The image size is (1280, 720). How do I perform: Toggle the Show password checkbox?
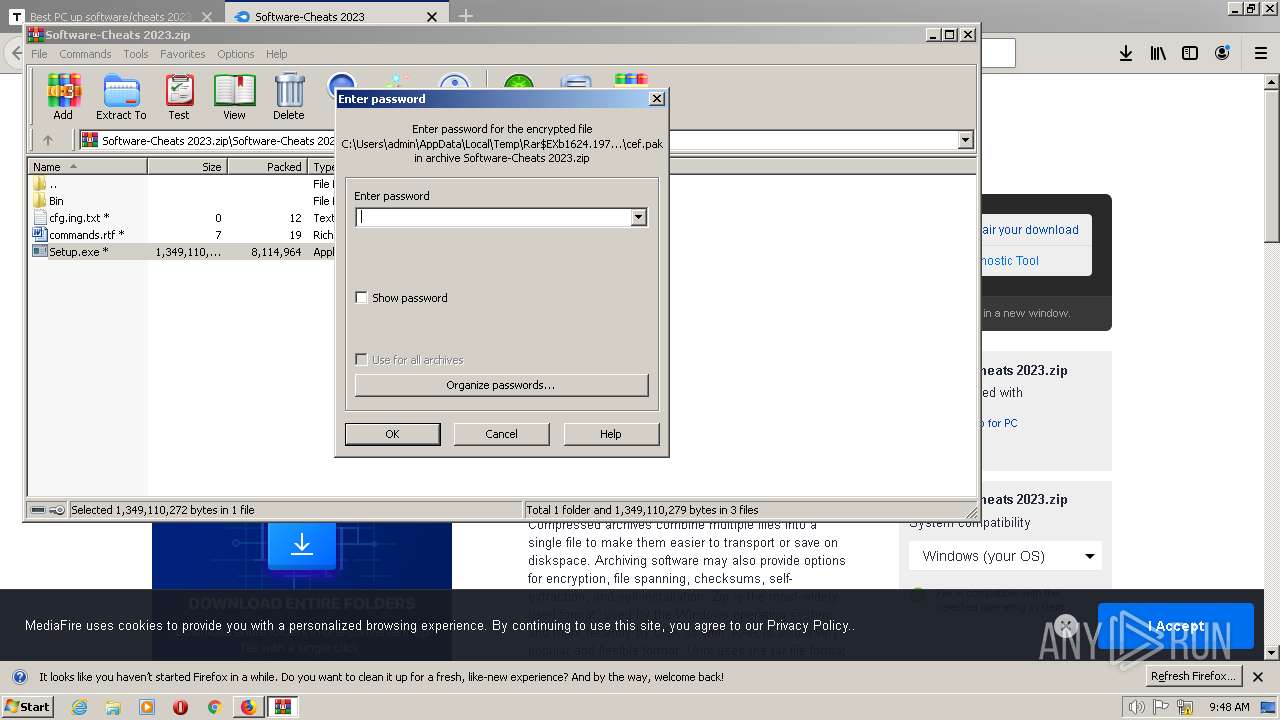pyautogui.click(x=361, y=298)
